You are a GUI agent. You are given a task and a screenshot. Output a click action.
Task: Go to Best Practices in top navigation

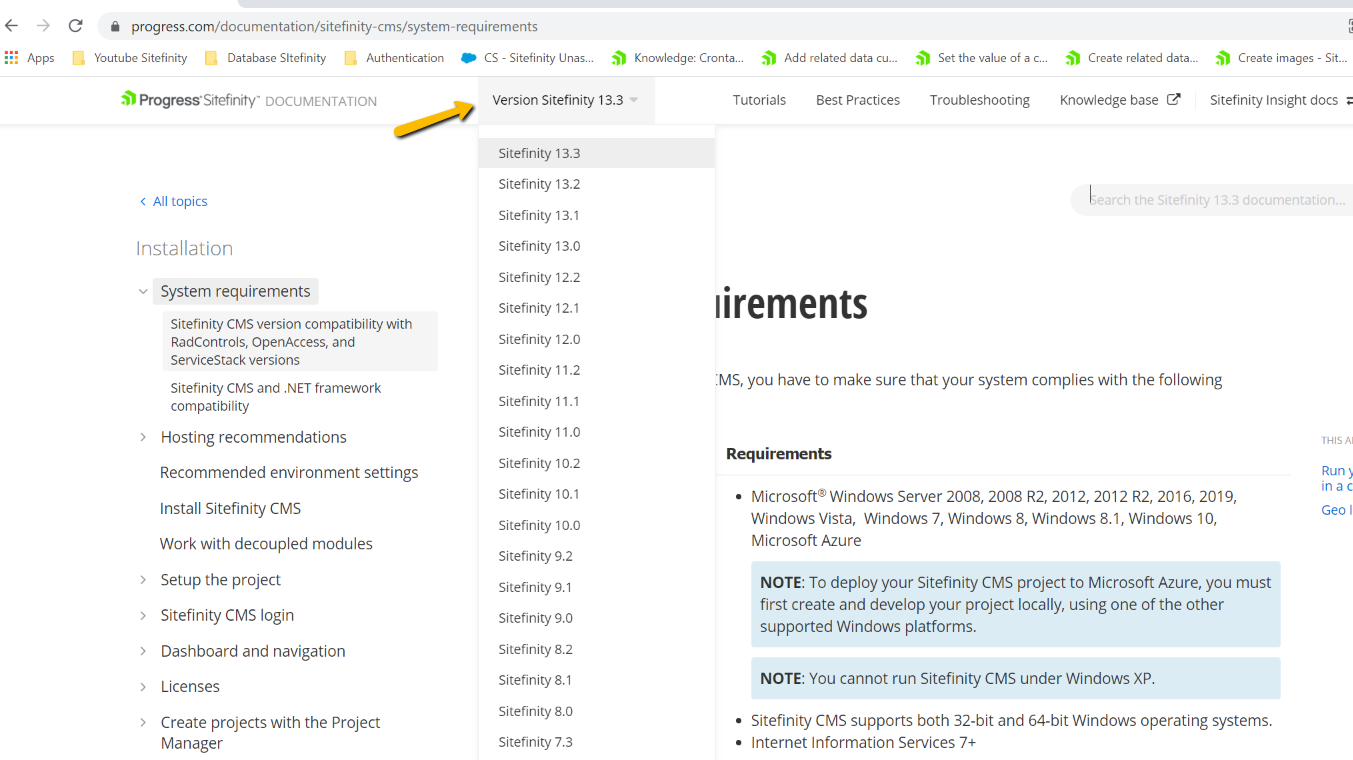pos(858,100)
